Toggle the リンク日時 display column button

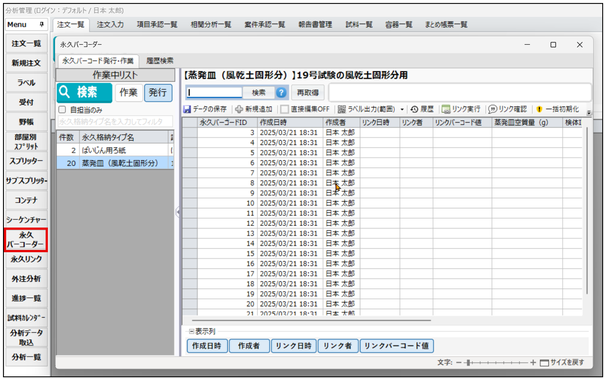(x=294, y=346)
